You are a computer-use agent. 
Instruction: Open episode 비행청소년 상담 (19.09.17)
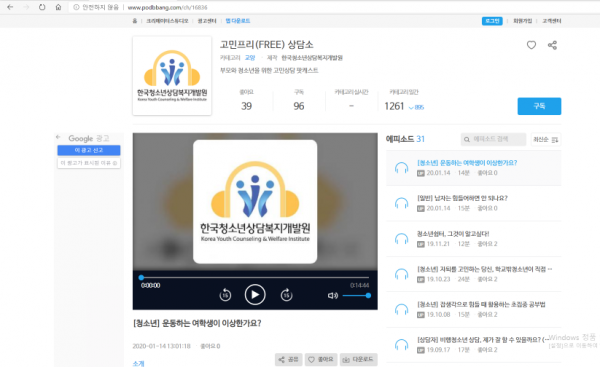point(483,340)
